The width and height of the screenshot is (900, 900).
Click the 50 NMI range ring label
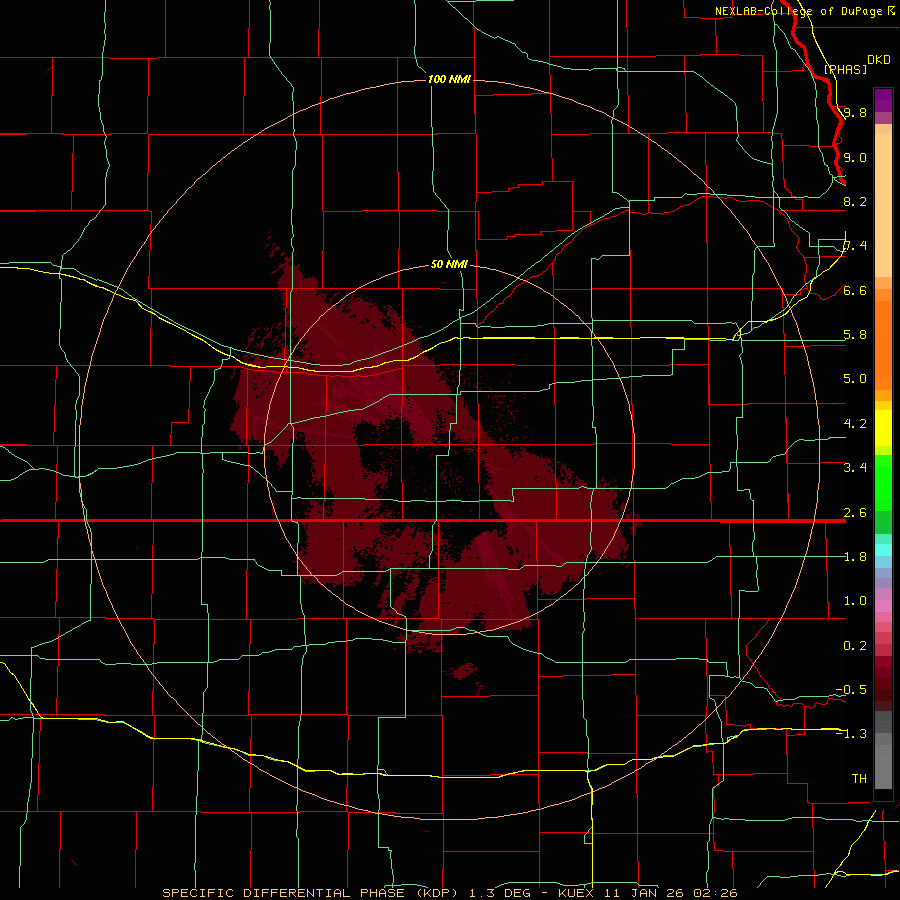[x=449, y=264]
